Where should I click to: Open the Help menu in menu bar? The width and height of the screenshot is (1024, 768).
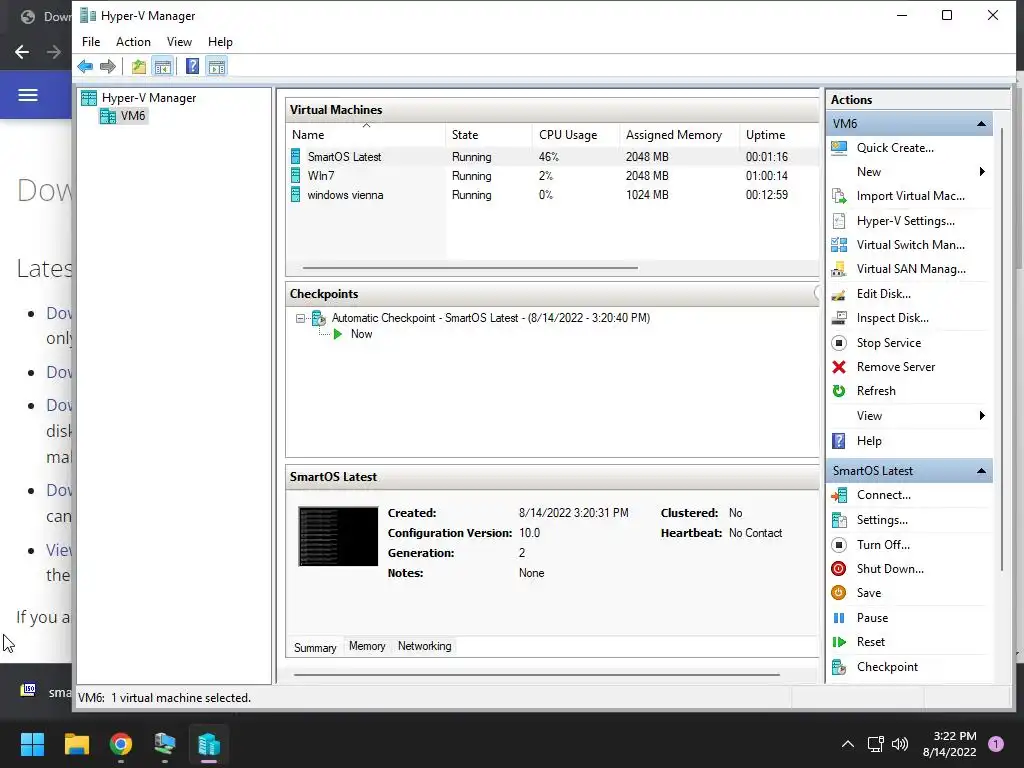220,42
